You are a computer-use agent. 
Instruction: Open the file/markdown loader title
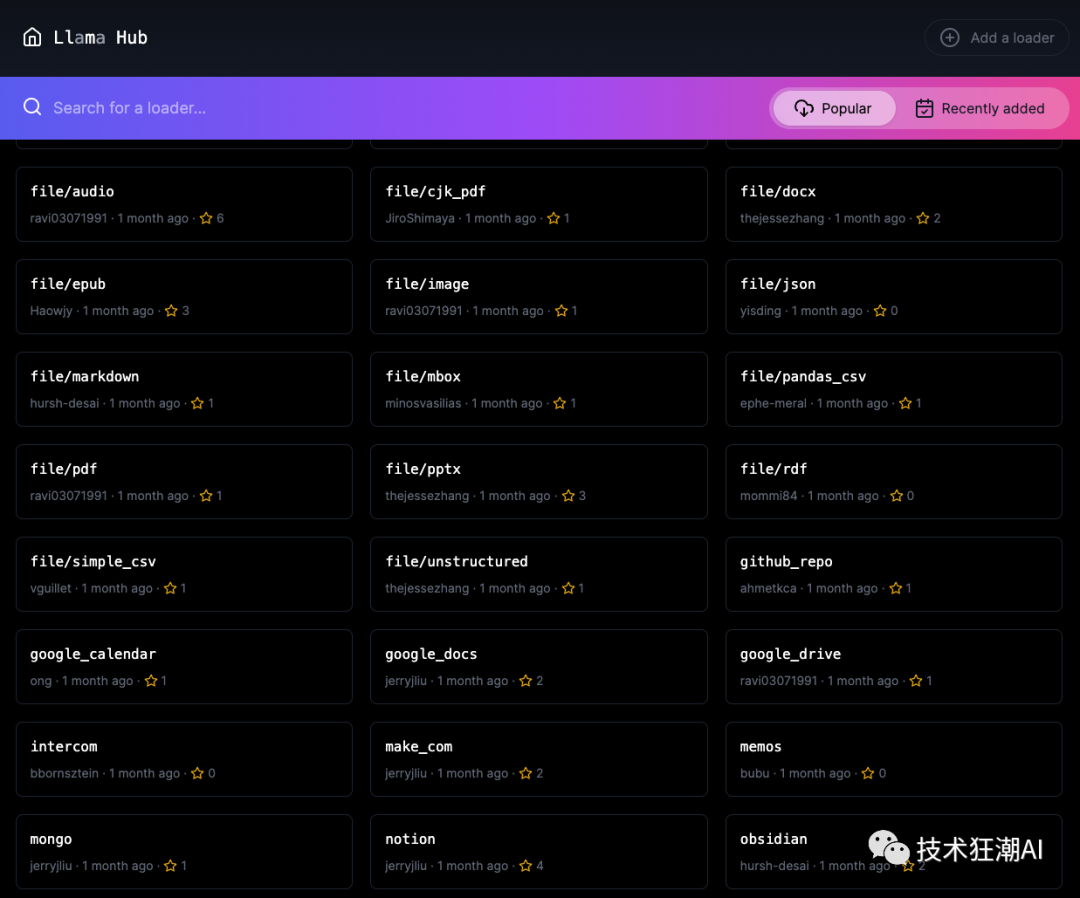click(85, 376)
